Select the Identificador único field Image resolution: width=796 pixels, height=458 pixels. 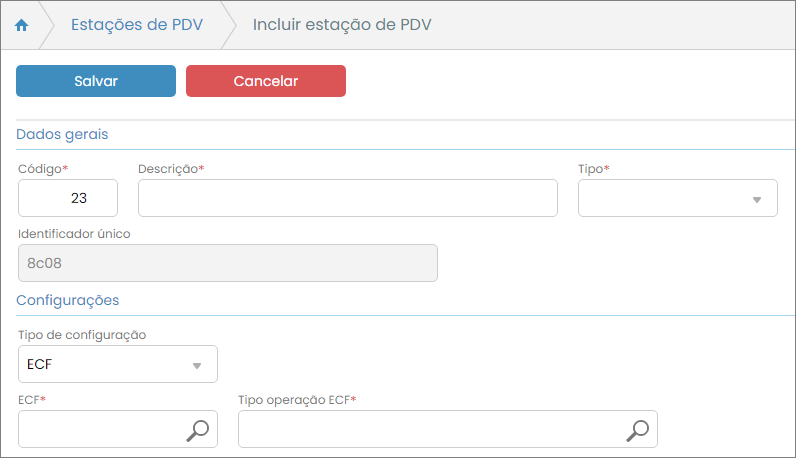pyautogui.click(x=227, y=264)
